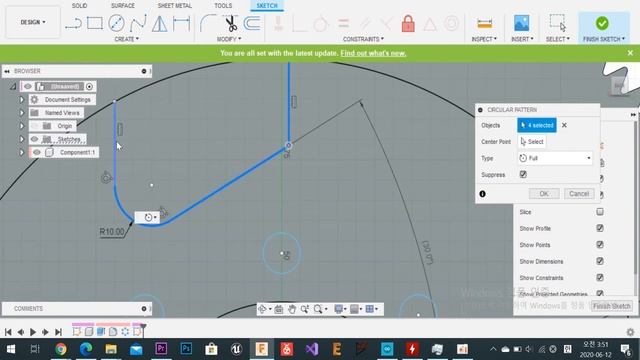Image resolution: width=640 pixels, height=360 pixels.
Task: Apply the Concentric constraint
Action: click(451, 23)
